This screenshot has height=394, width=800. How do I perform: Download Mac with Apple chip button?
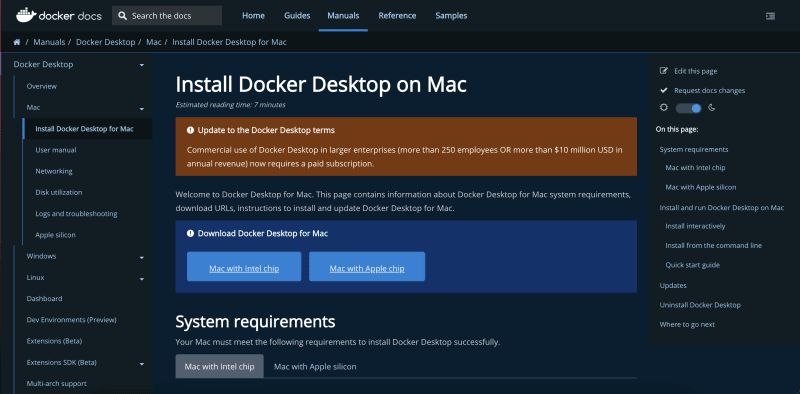pos(367,266)
